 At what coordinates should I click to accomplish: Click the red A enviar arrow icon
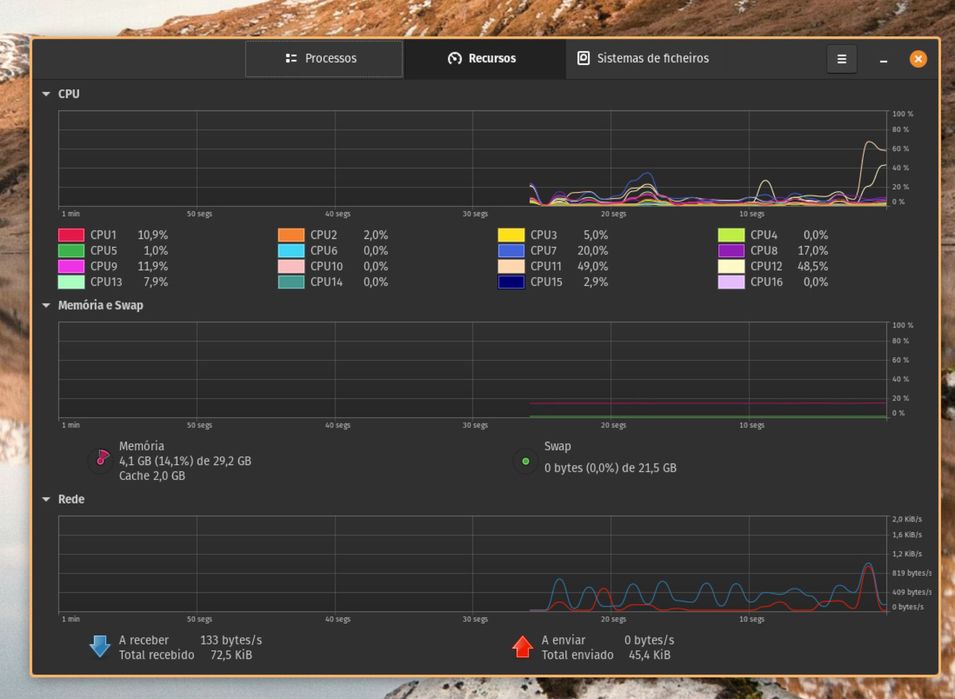point(523,647)
